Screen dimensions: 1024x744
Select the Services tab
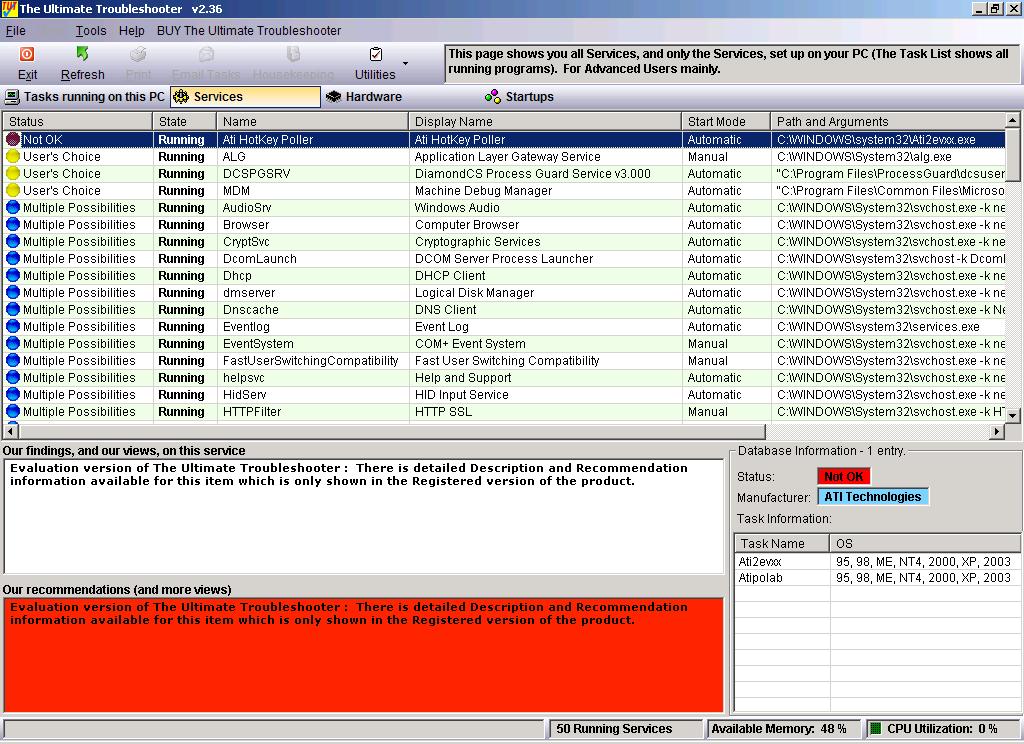246,97
